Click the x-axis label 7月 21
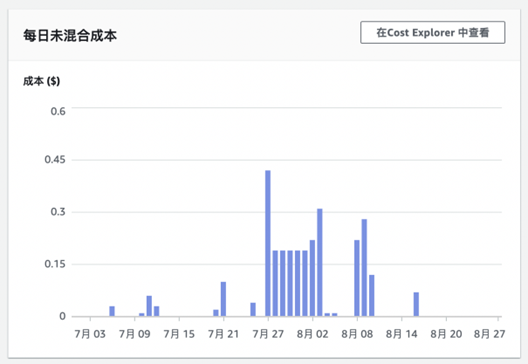The width and height of the screenshot is (528, 364). [x=223, y=334]
